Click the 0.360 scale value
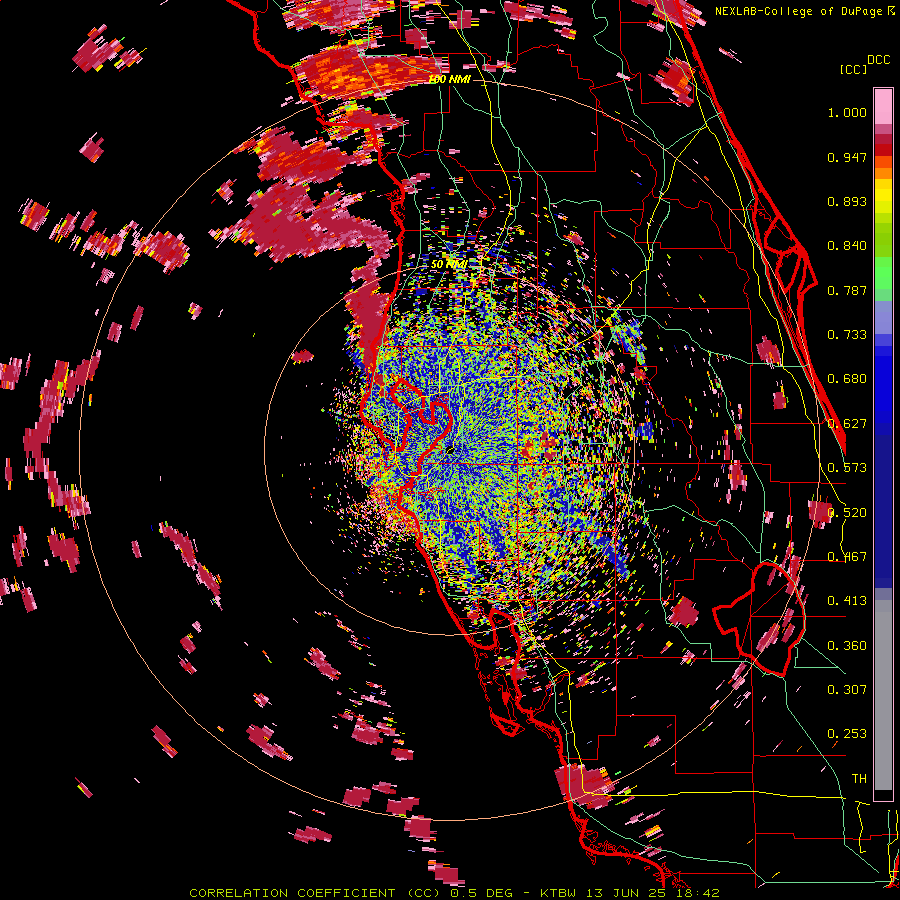Image resolution: width=900 pixels, height=900 pixels. 847,646
